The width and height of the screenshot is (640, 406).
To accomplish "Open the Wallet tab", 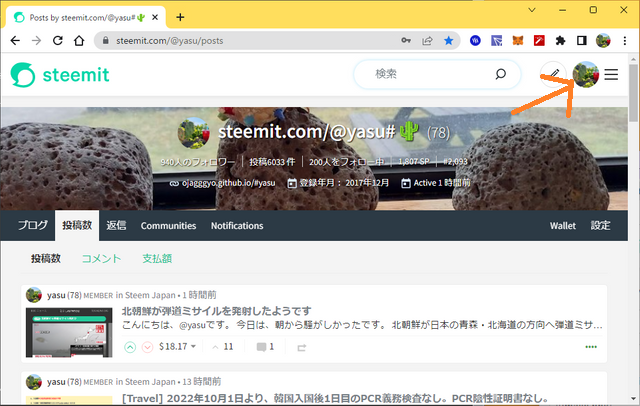I will tap(562, 226).
